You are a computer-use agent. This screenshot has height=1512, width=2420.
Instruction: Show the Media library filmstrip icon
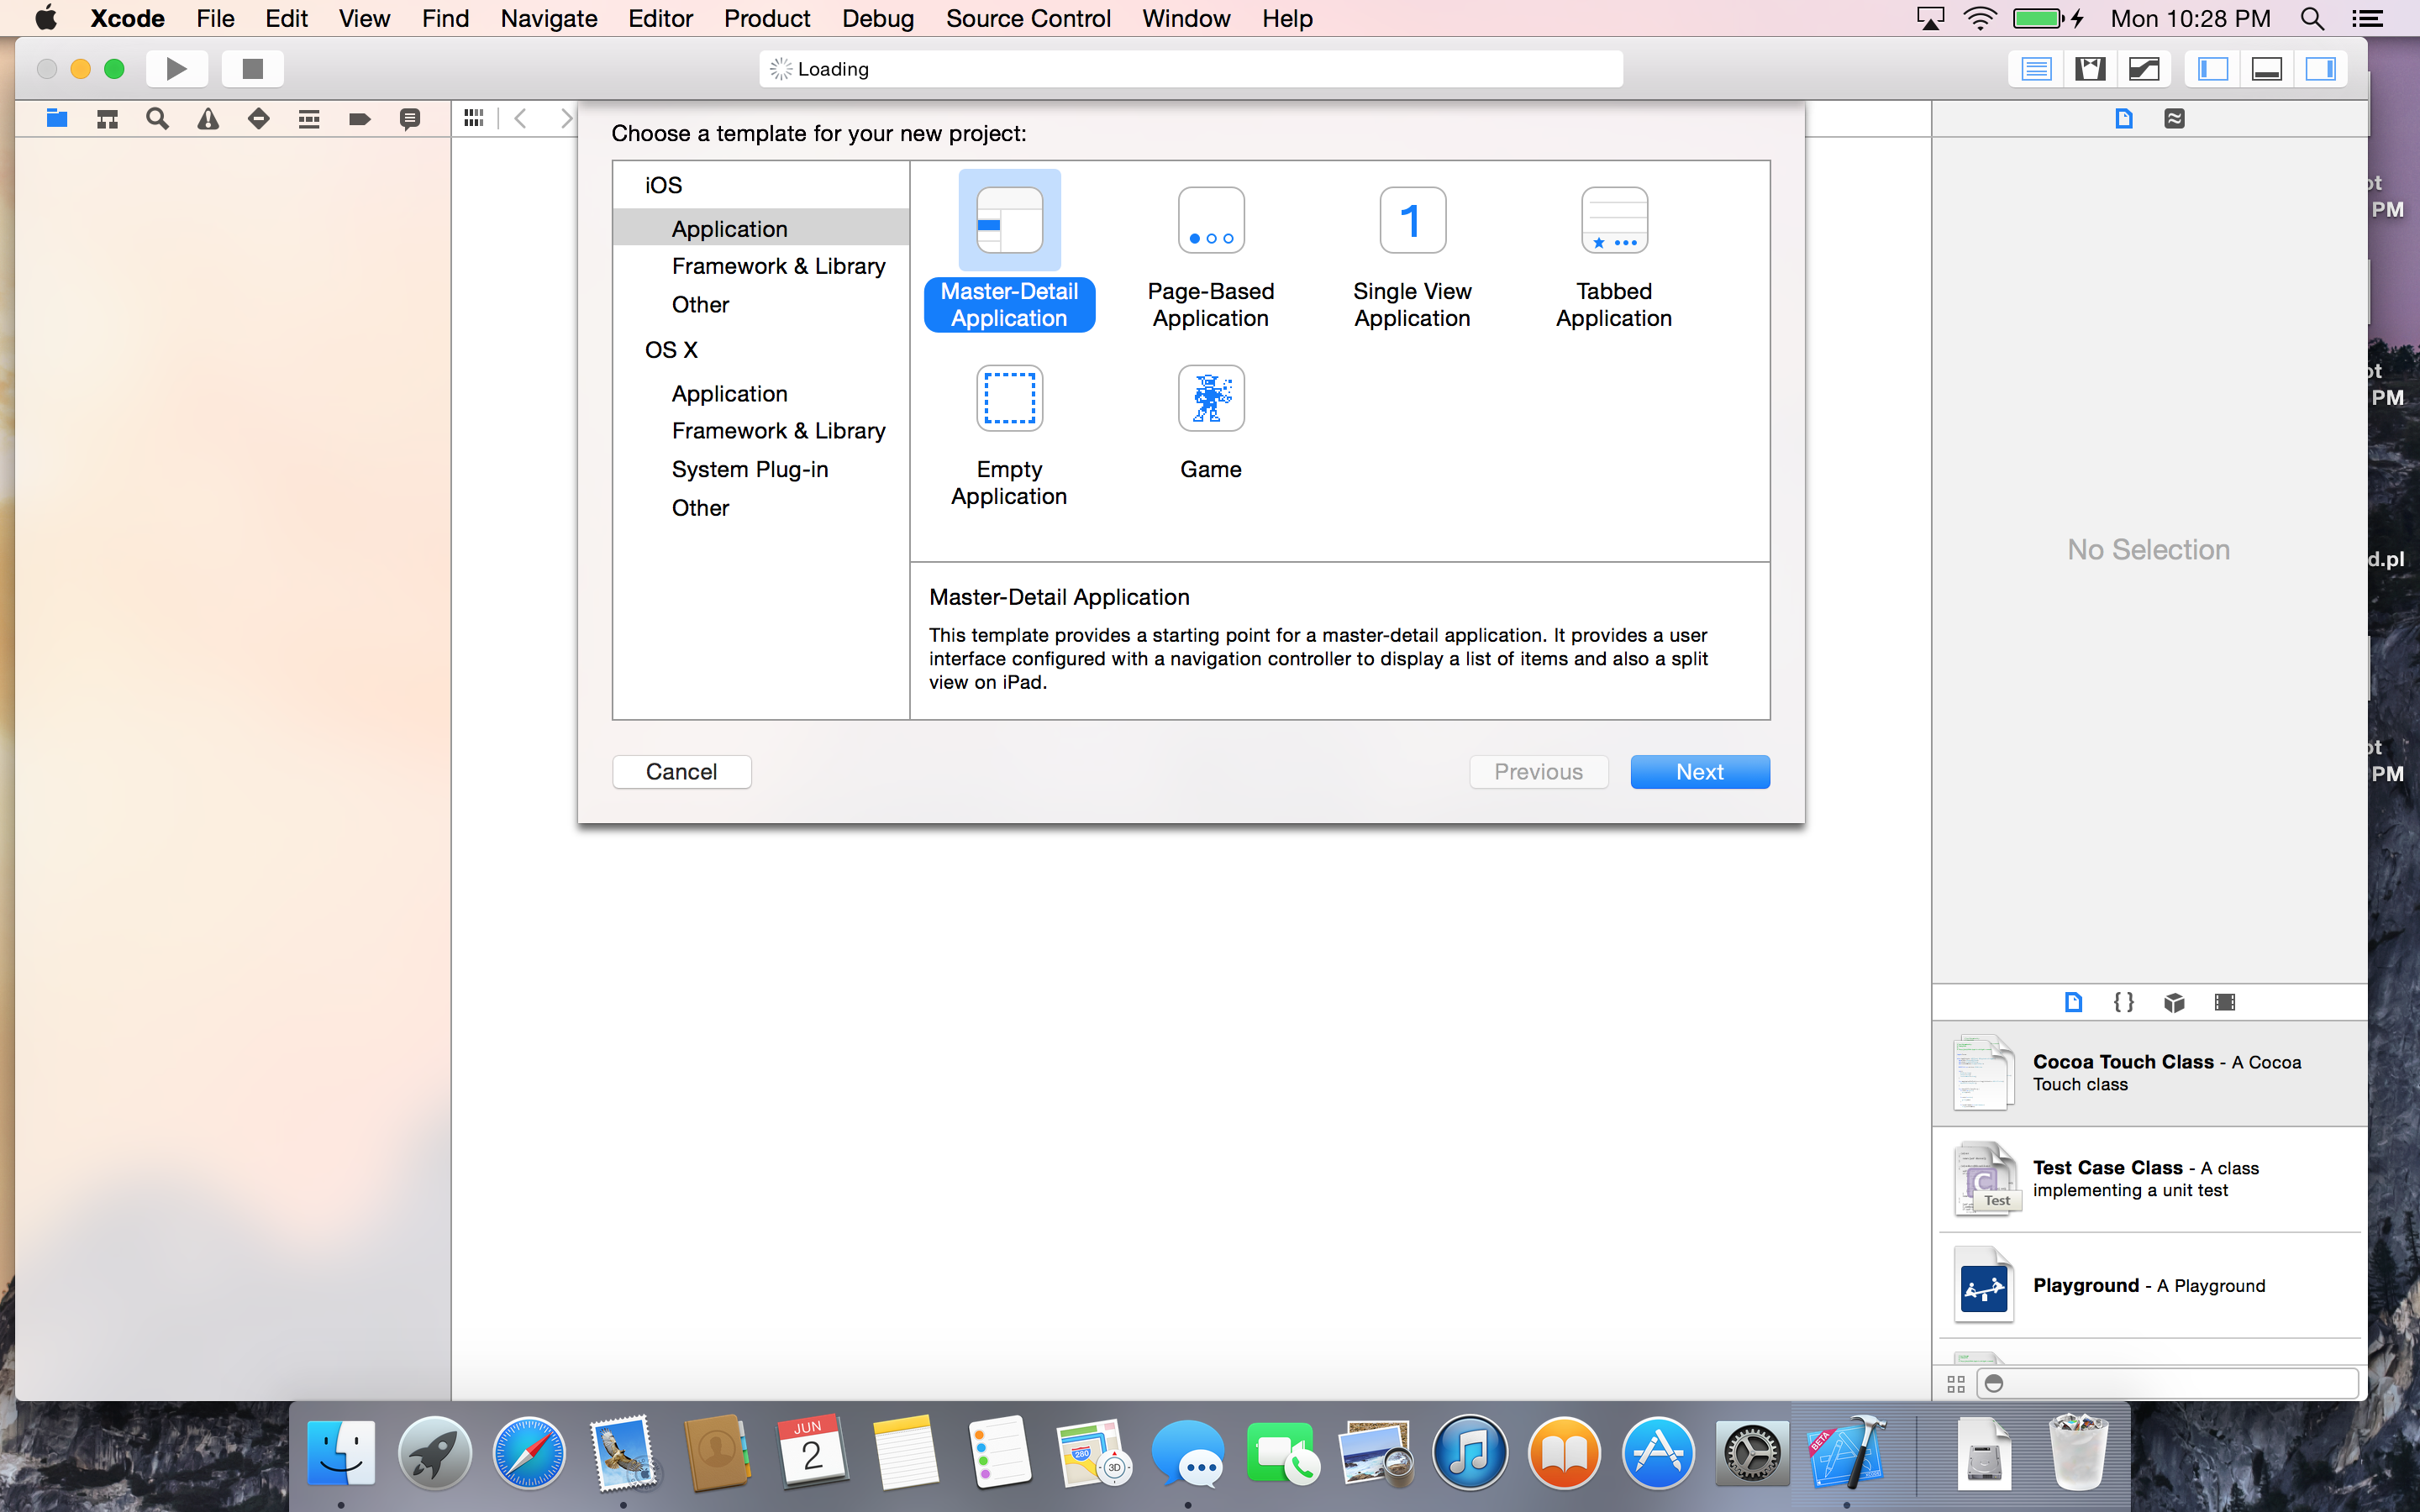[2224, 1002]
